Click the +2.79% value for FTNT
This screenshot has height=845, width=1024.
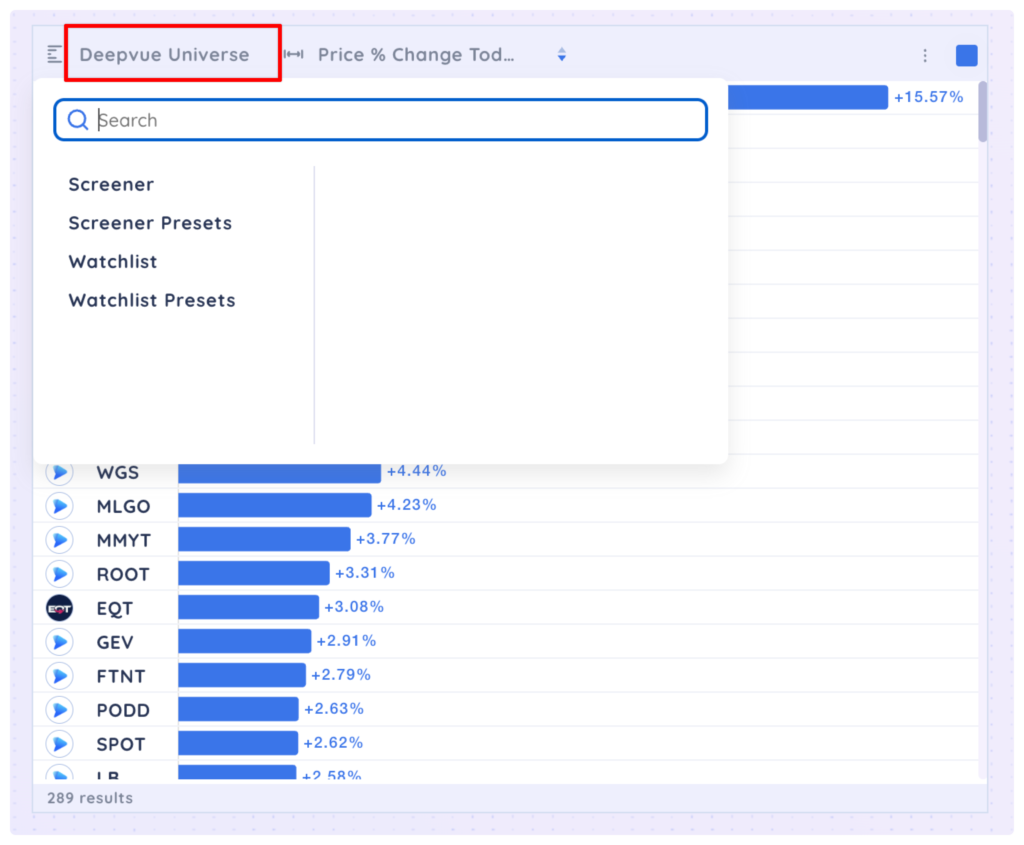(341, 675)
